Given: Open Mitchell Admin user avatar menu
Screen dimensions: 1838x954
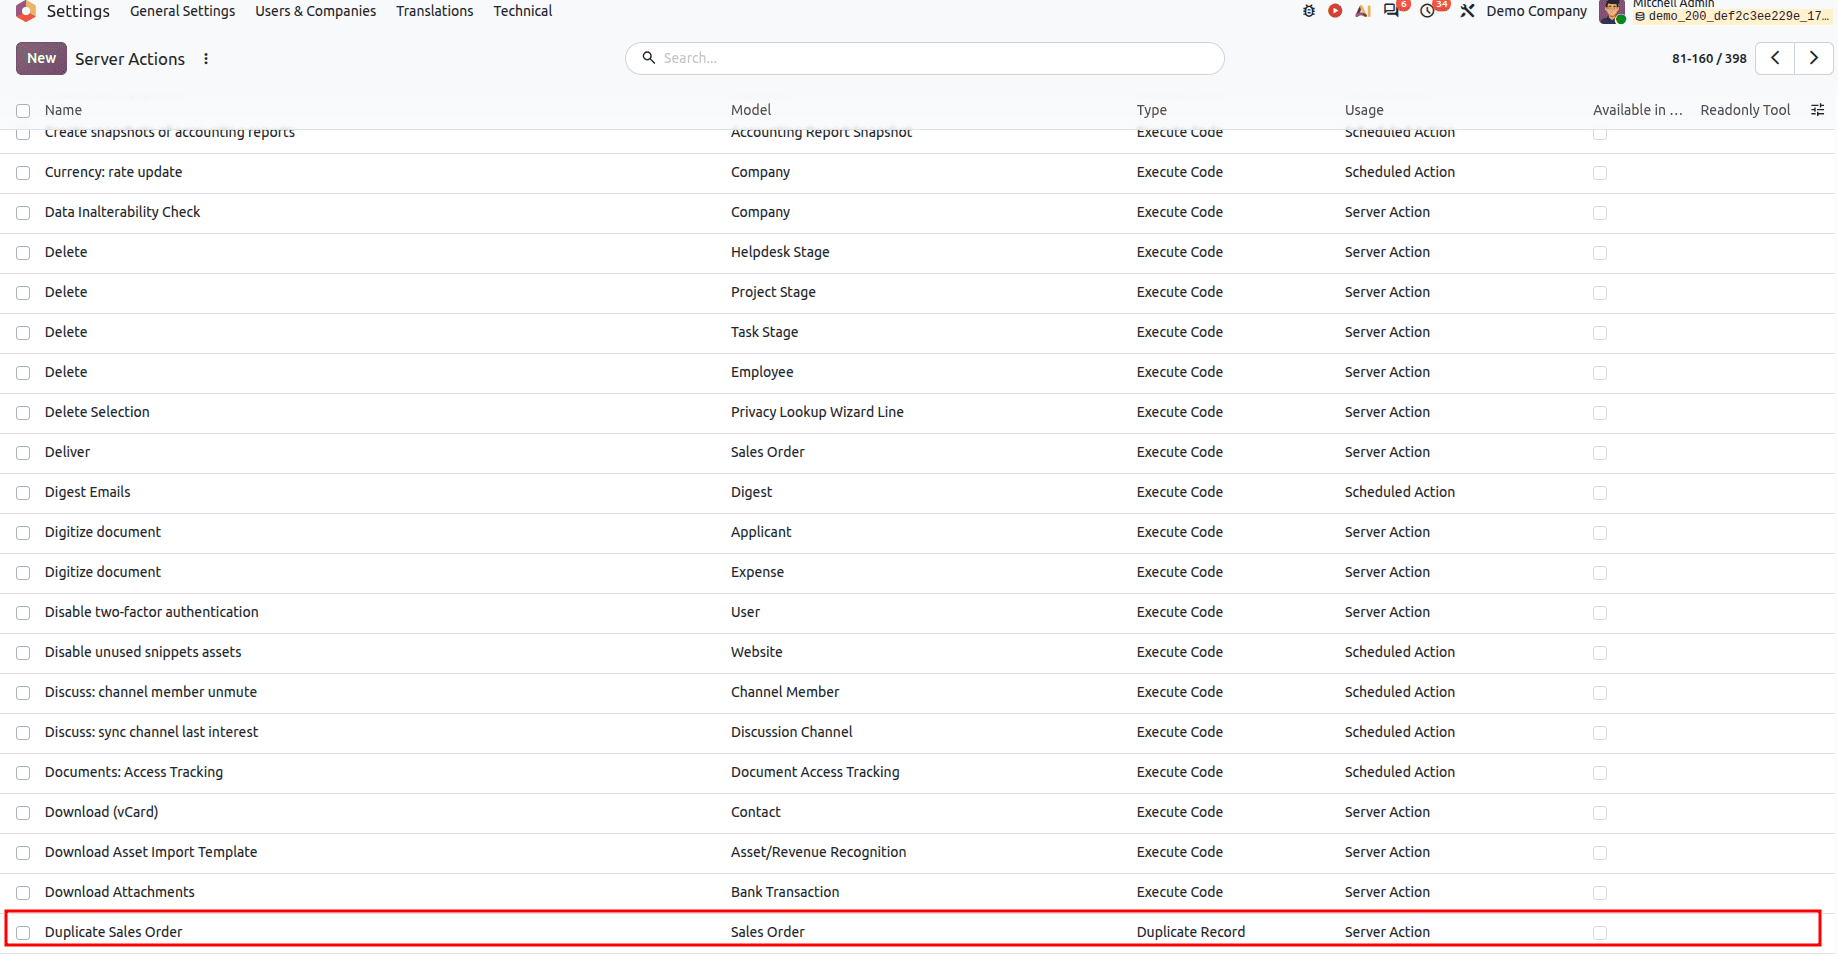Looking at the screenshot, I should click(1611, 11).
